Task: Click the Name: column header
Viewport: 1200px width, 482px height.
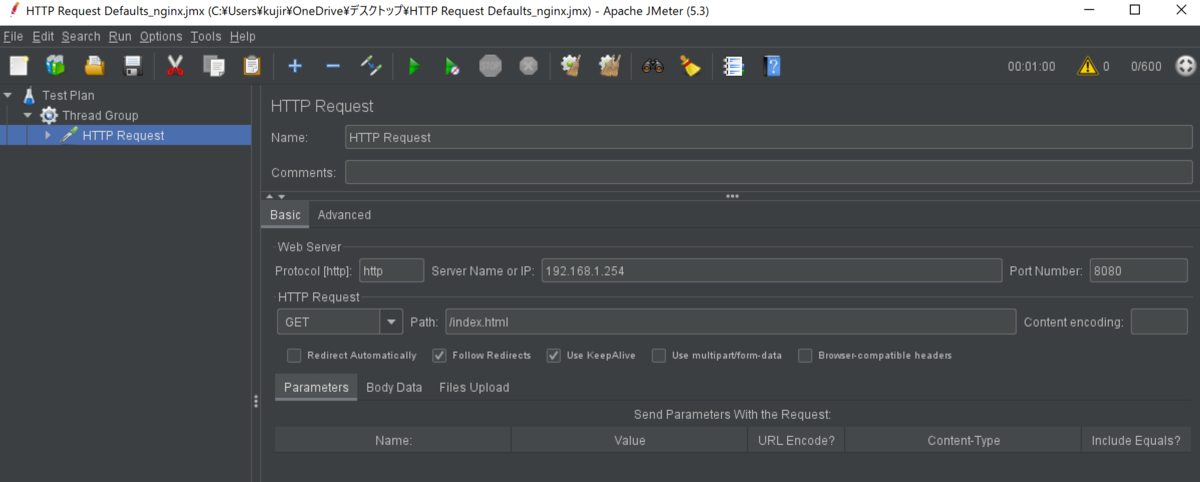Action: click(393, 440)
